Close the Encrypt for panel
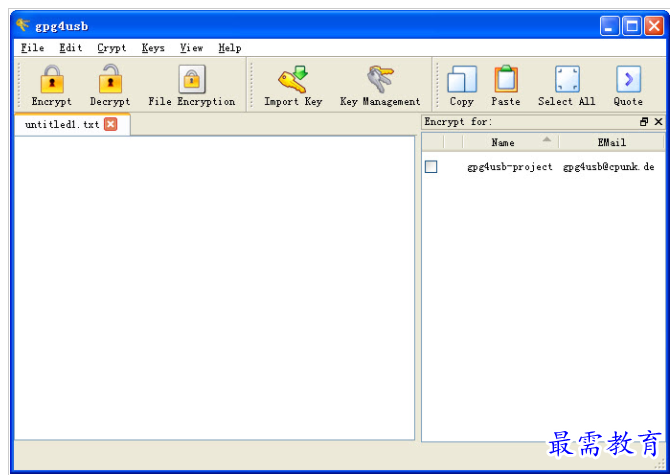 coord(658,122)
